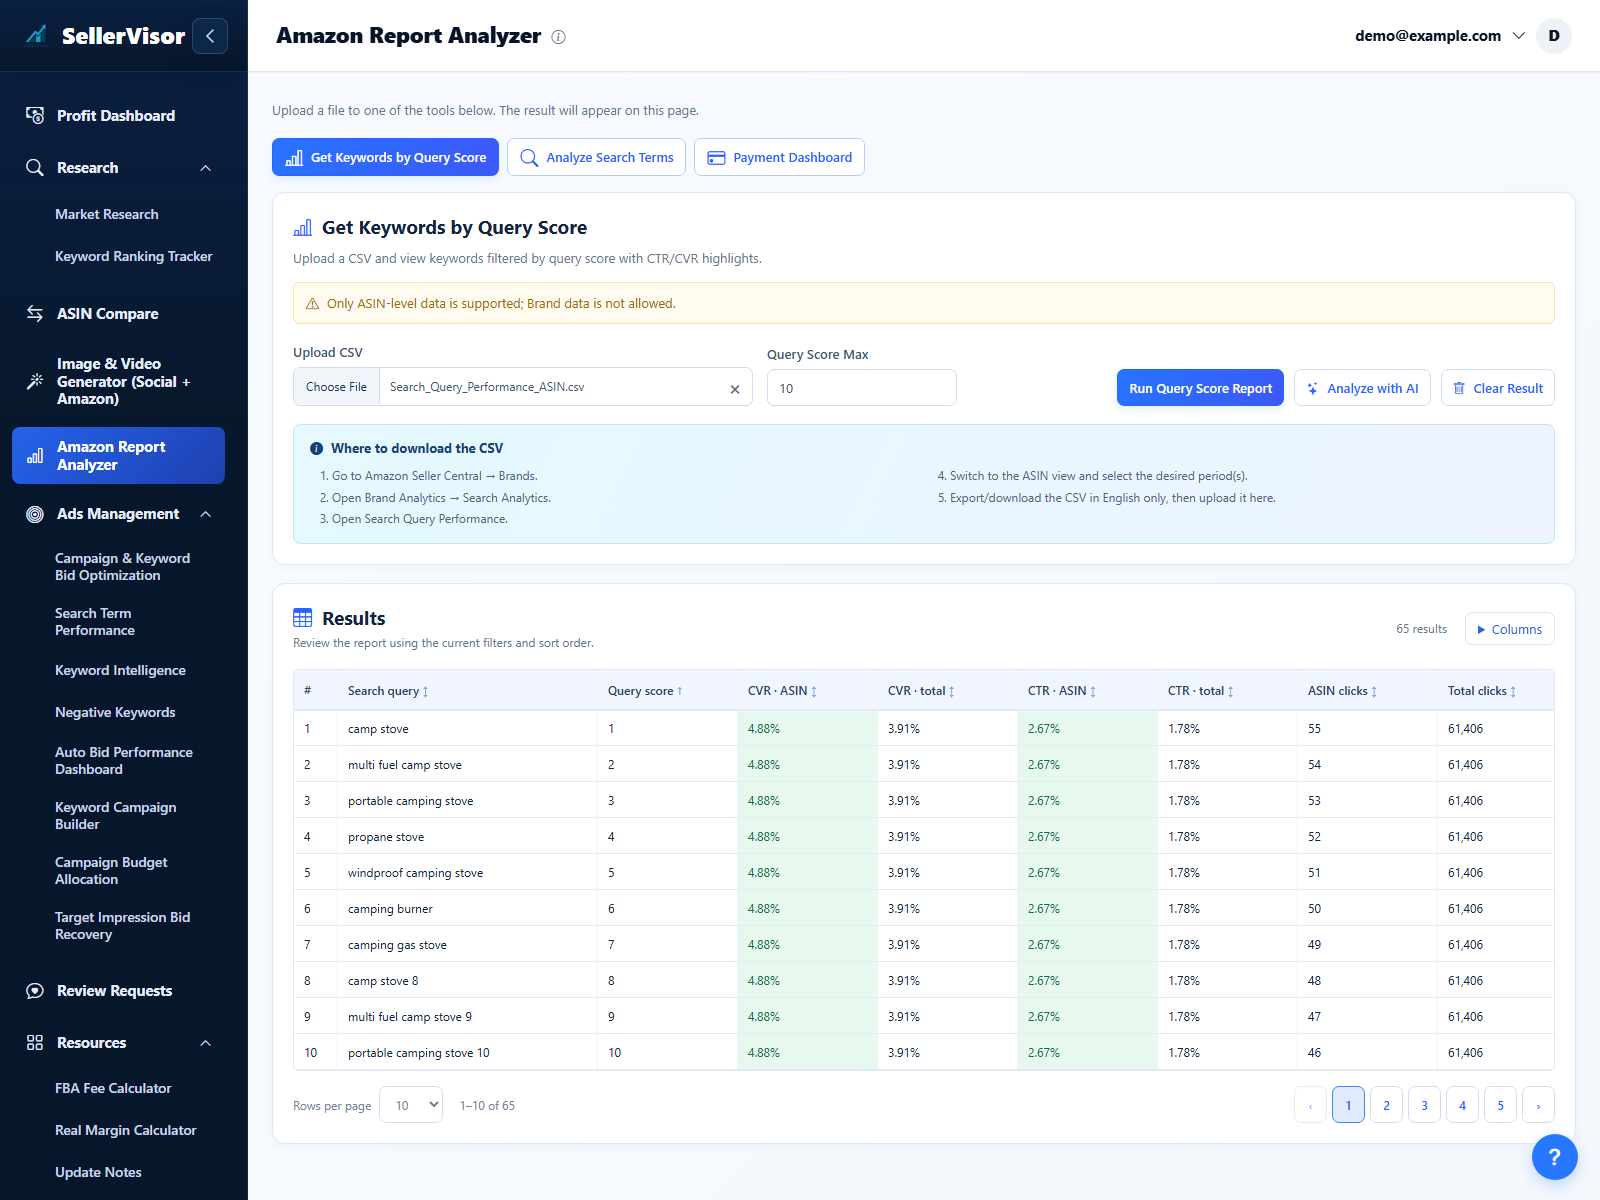Click the Amazon Report Analyzer bar-chart icon

coord(35,456)
